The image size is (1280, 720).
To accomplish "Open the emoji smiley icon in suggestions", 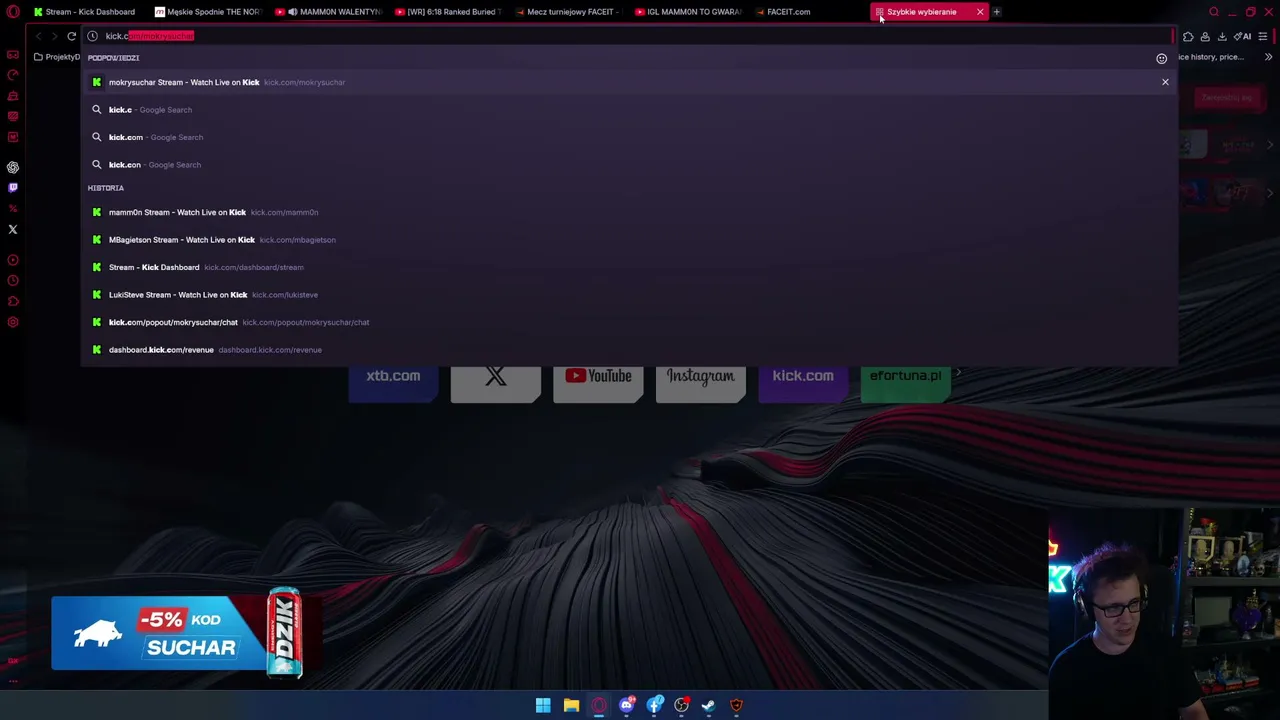I will 1161,58.
